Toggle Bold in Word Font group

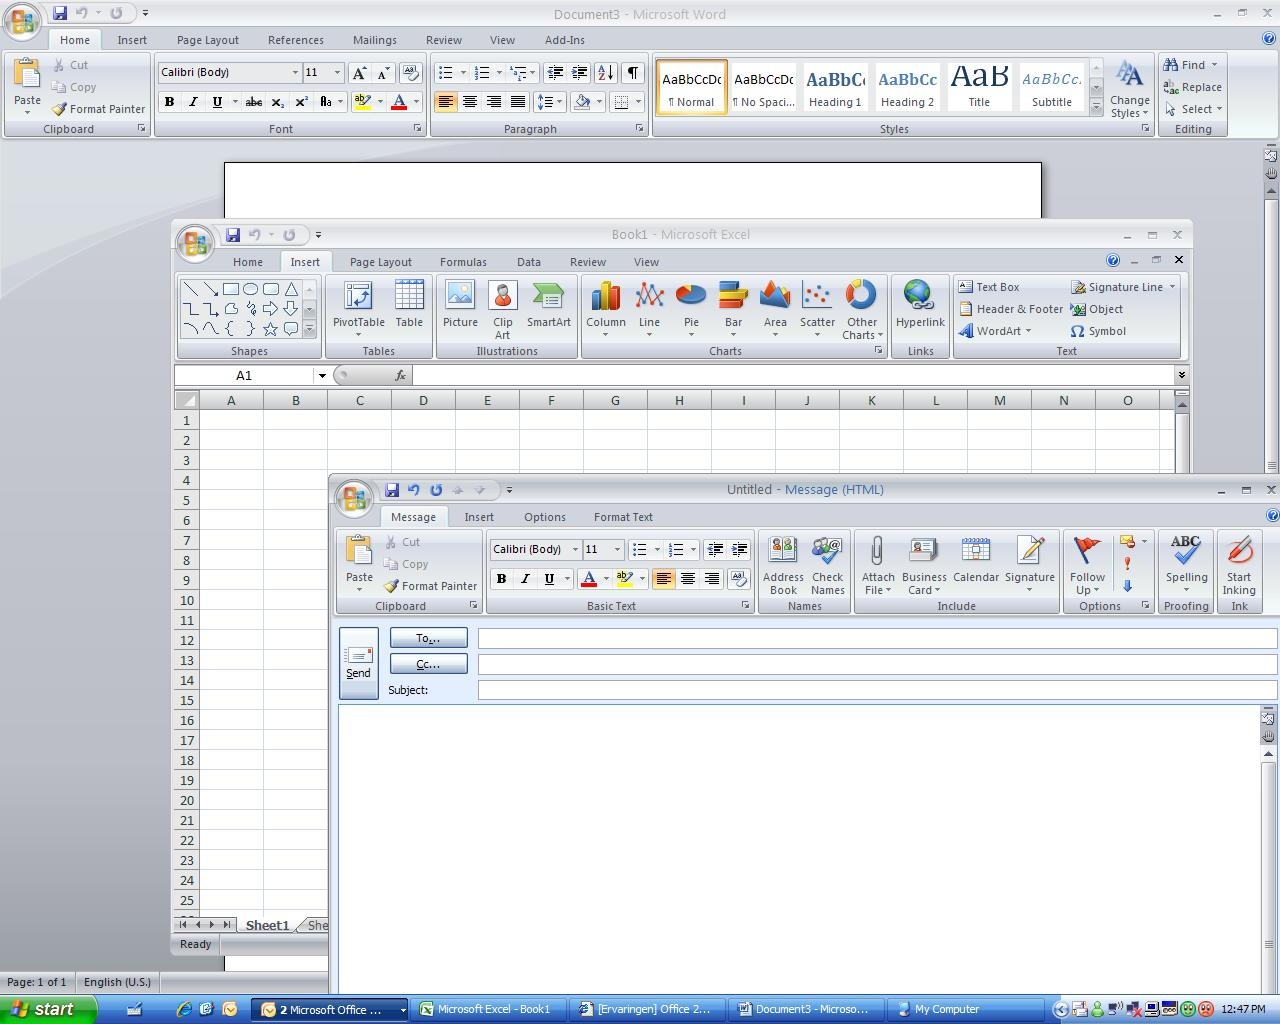[169, 102]
